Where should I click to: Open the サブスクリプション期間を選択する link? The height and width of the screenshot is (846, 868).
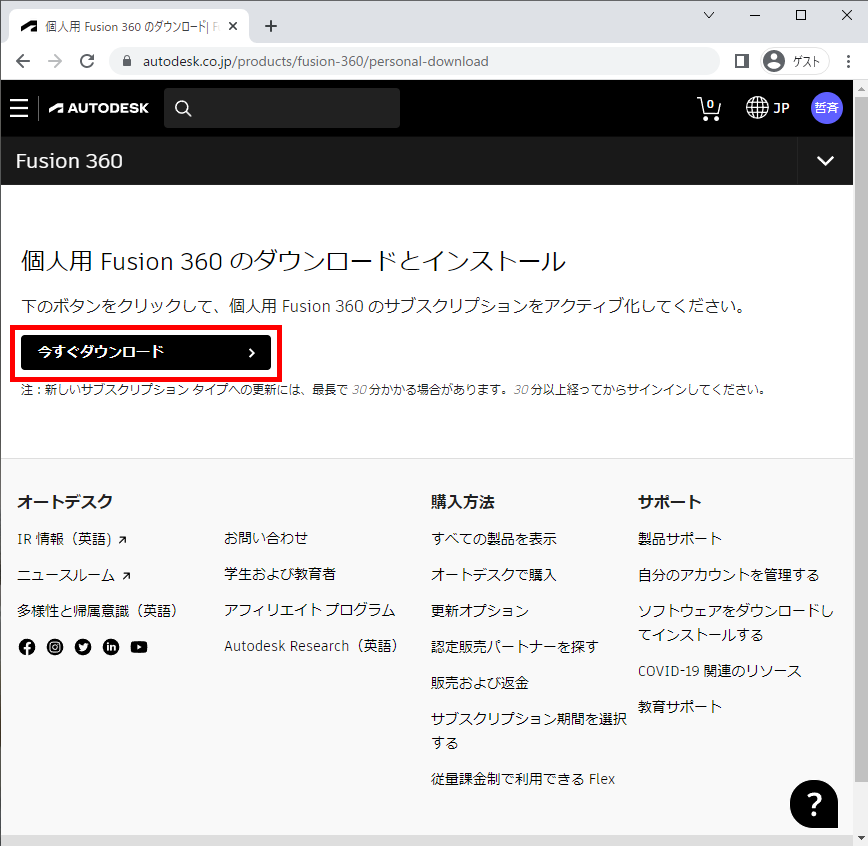529,731
